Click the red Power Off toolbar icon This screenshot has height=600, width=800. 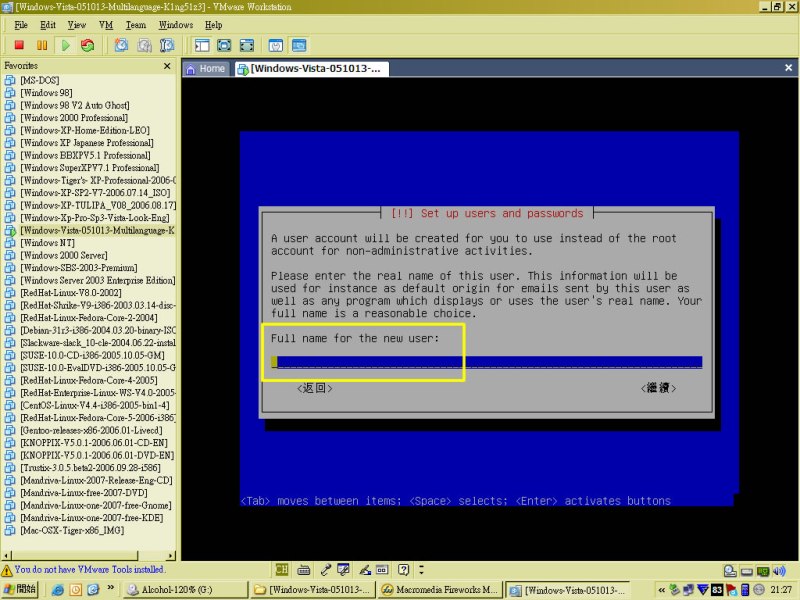click(x=19, y=45)
